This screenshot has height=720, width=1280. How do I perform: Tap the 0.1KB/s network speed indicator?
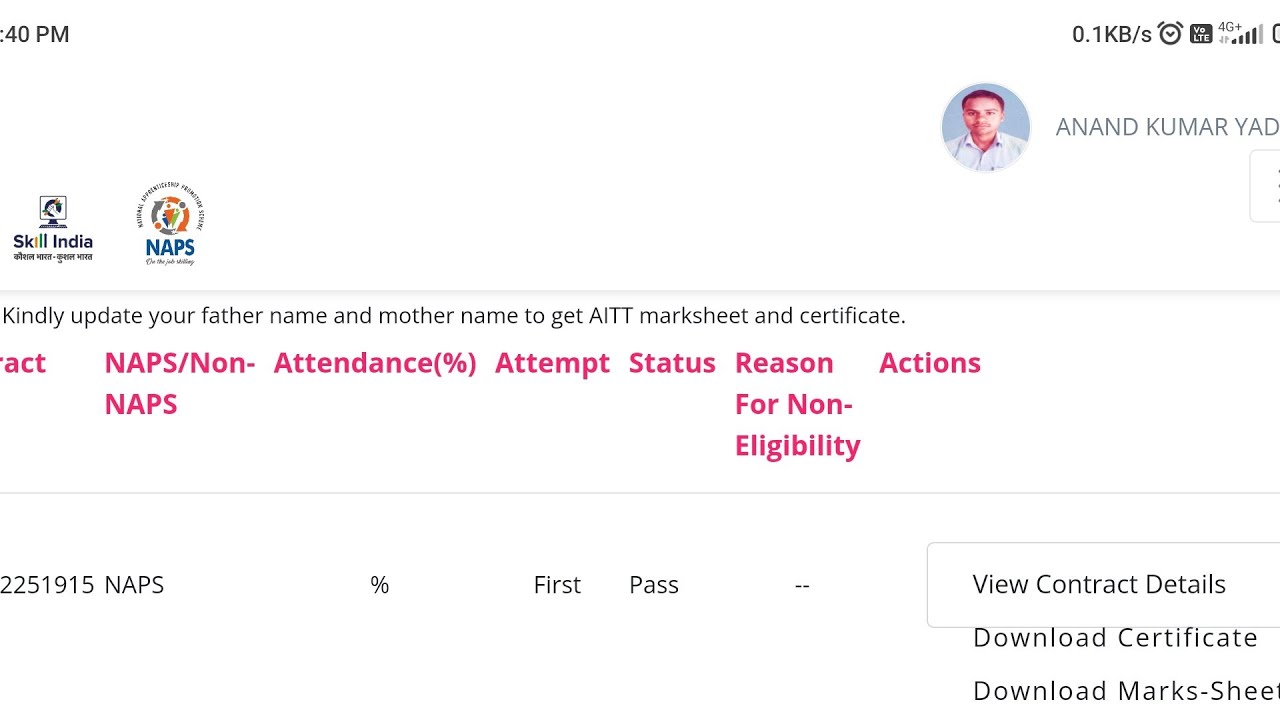(x=1112, y=35)
